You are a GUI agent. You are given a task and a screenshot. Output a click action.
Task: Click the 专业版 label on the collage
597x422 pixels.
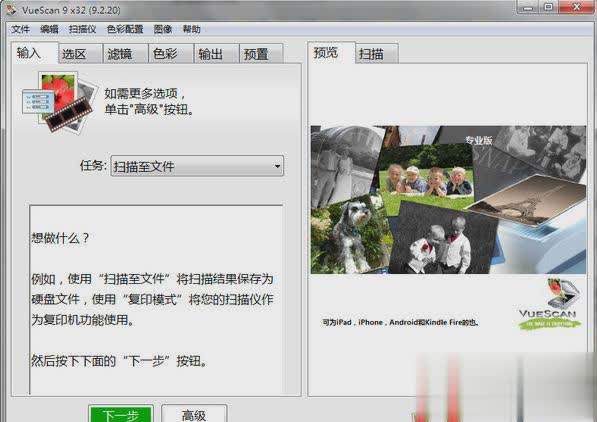point(479,140)
